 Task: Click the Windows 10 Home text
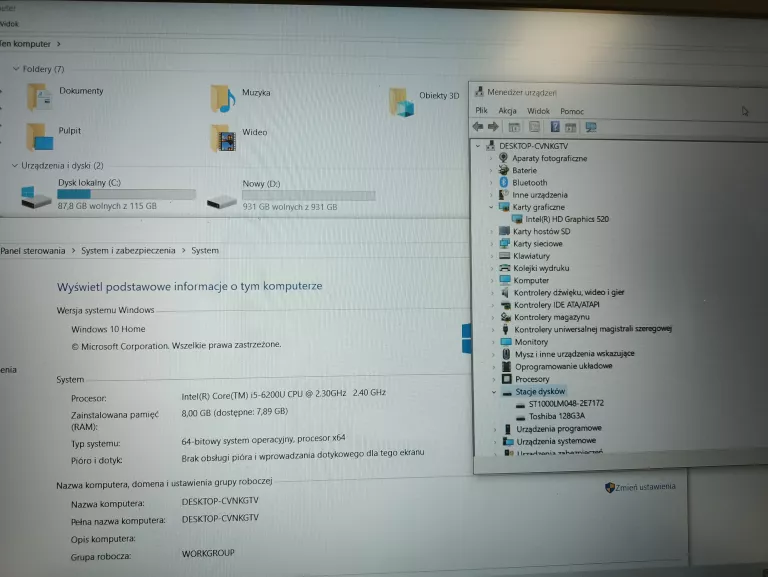108,329
